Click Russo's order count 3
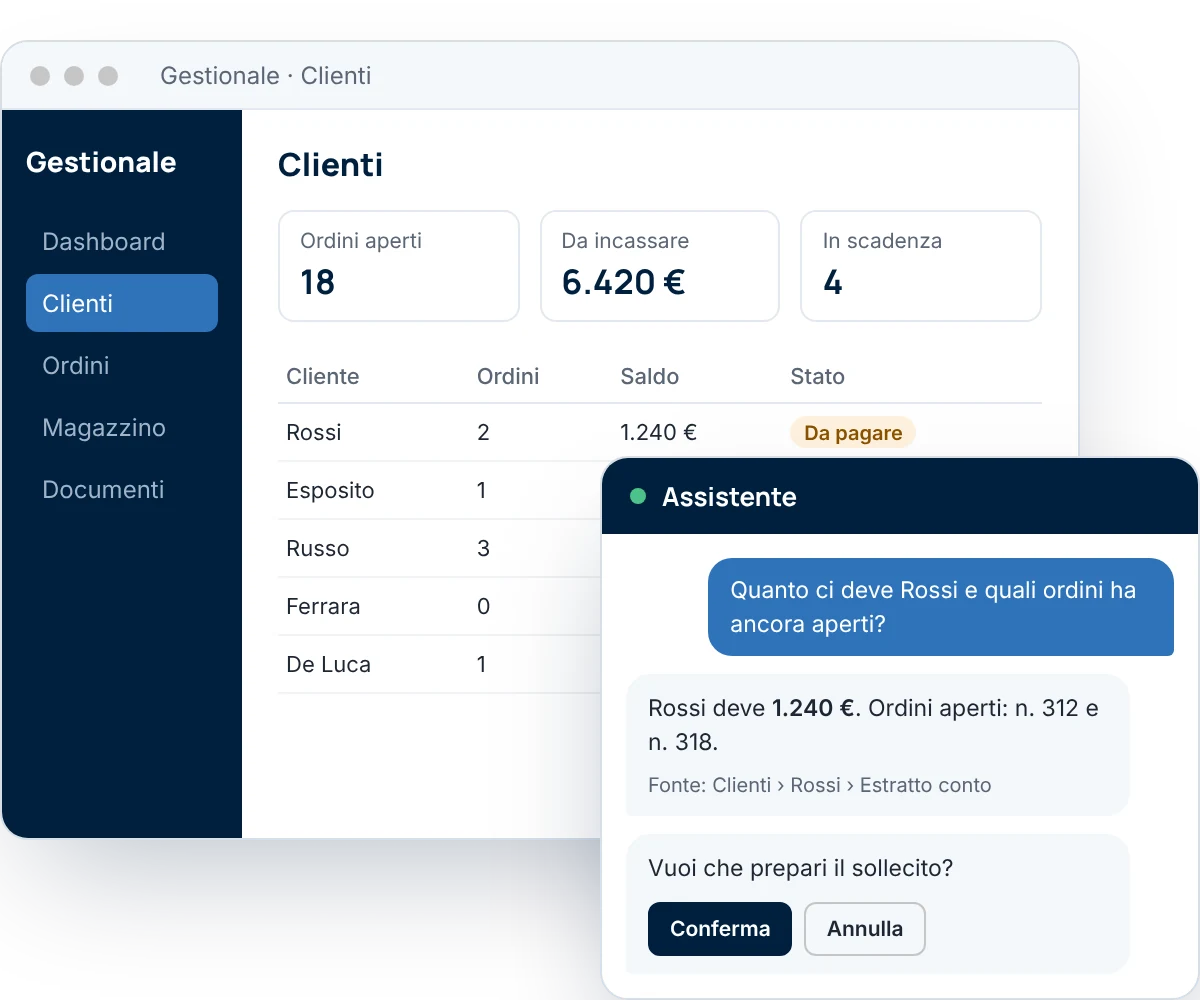This screenshot has width=1200, height=1000. [484, 549]
